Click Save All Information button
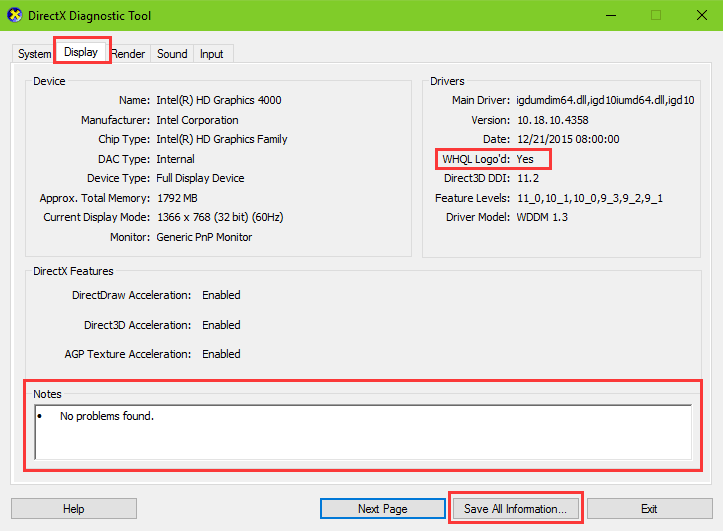 click(516, 508)
